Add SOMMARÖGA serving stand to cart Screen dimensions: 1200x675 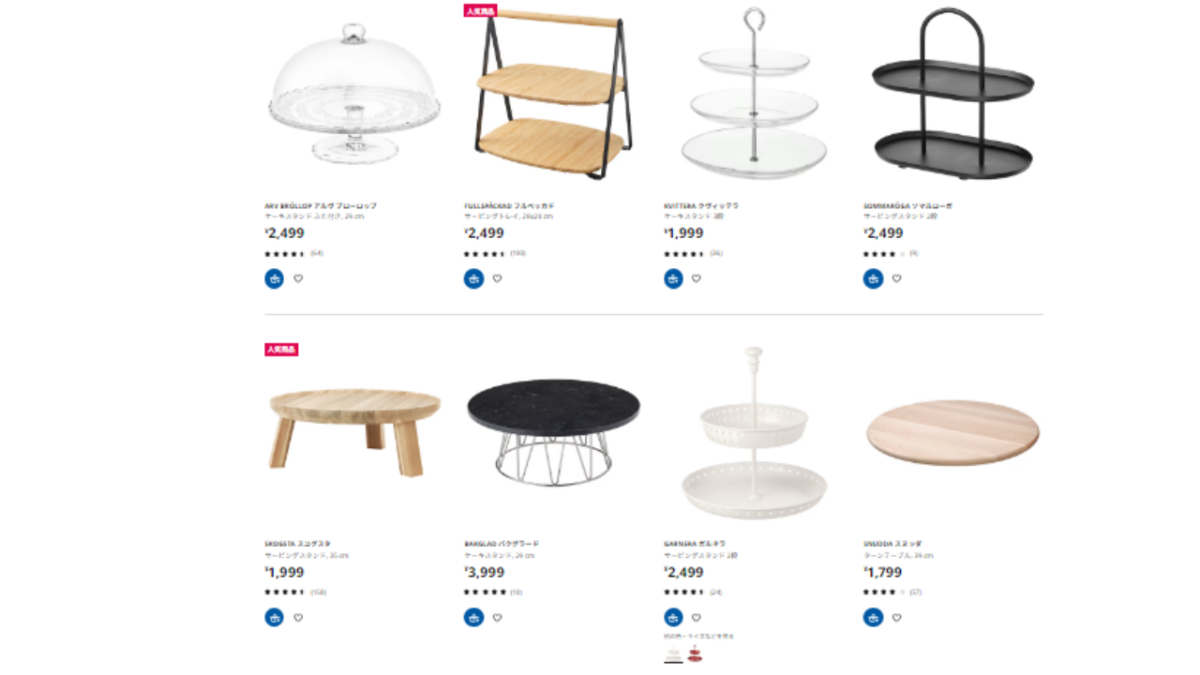873,279
